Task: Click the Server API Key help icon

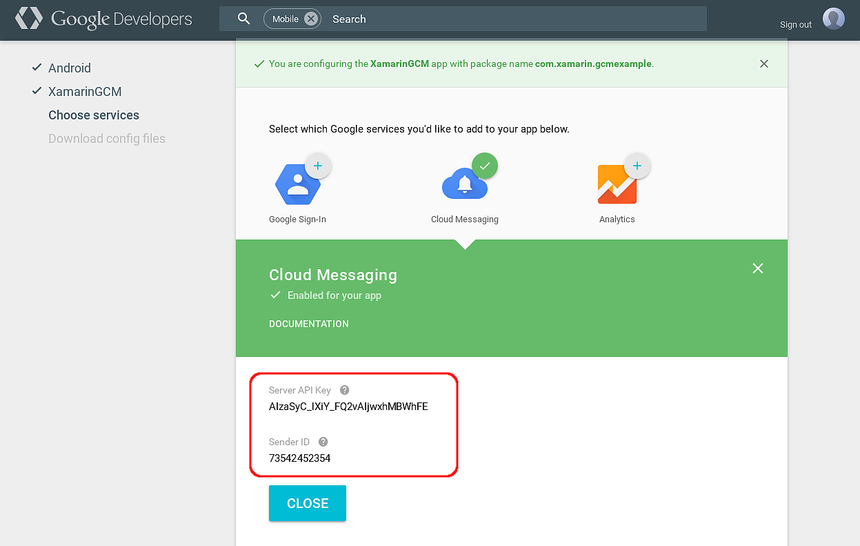Action: (345, 390)
